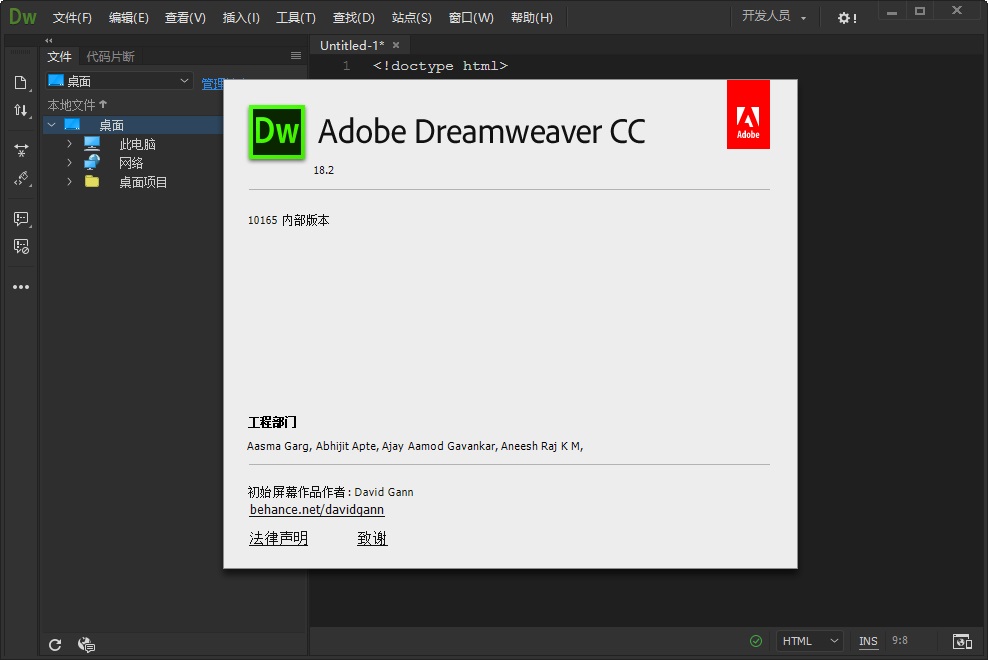Viewport: 988px width, 660px height.
Task: Toggle INS insert mode in status bar
Action: coord(867,641)
